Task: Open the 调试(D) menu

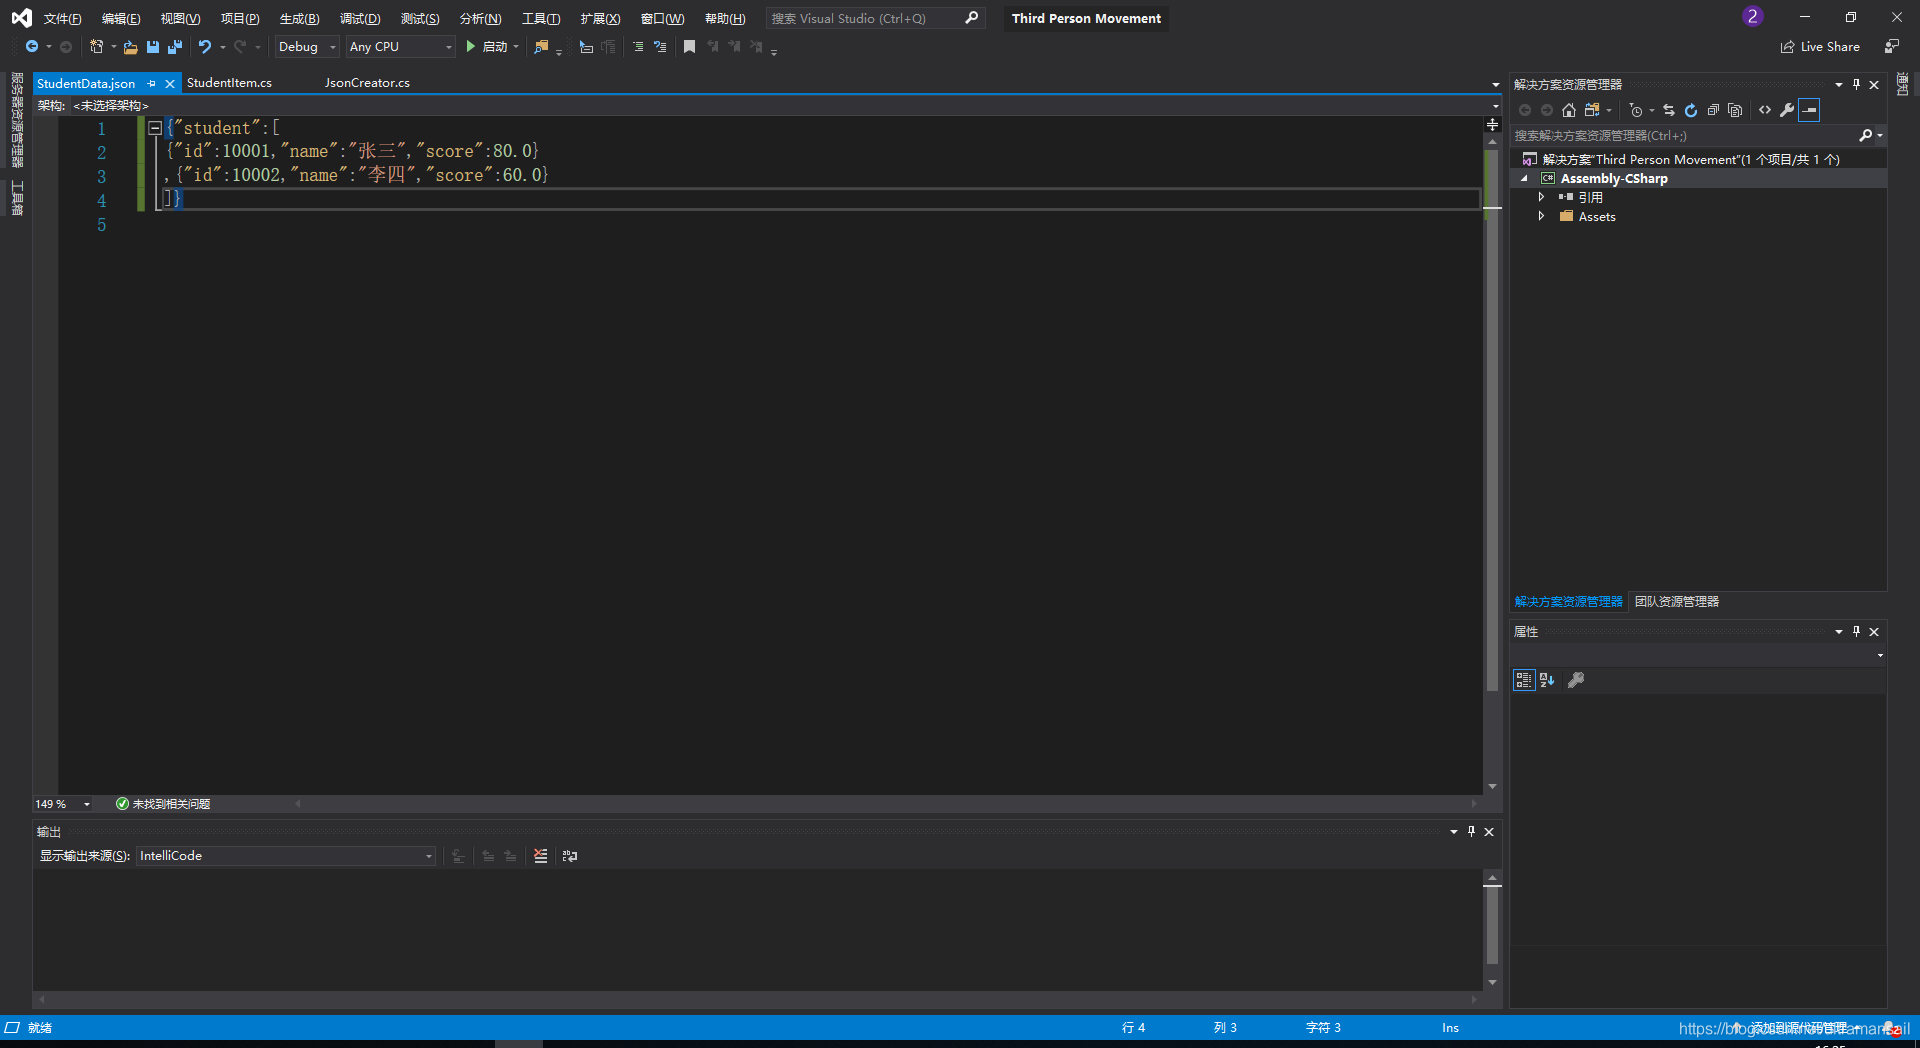Action: click(x=359, y=18)
